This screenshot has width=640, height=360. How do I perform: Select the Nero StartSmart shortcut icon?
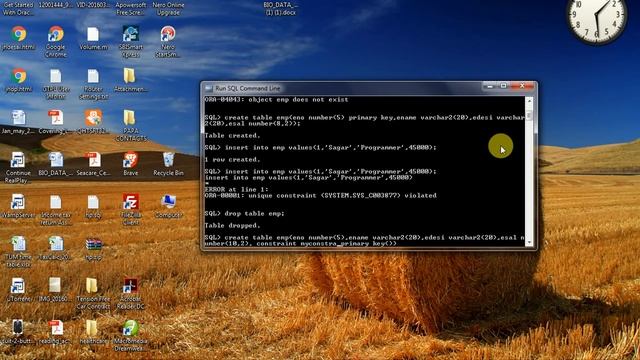coord(168,34)
